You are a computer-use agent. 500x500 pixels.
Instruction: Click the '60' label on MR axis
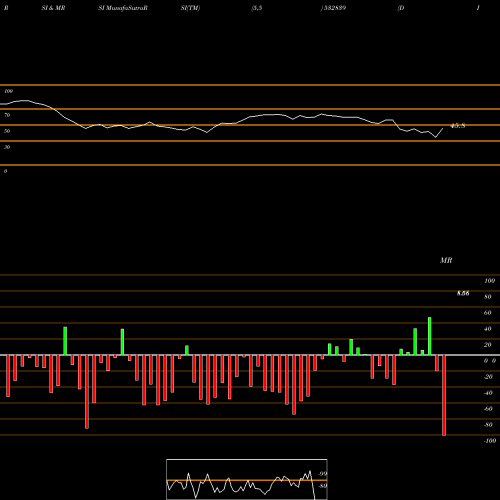click(x=488, y=313)
